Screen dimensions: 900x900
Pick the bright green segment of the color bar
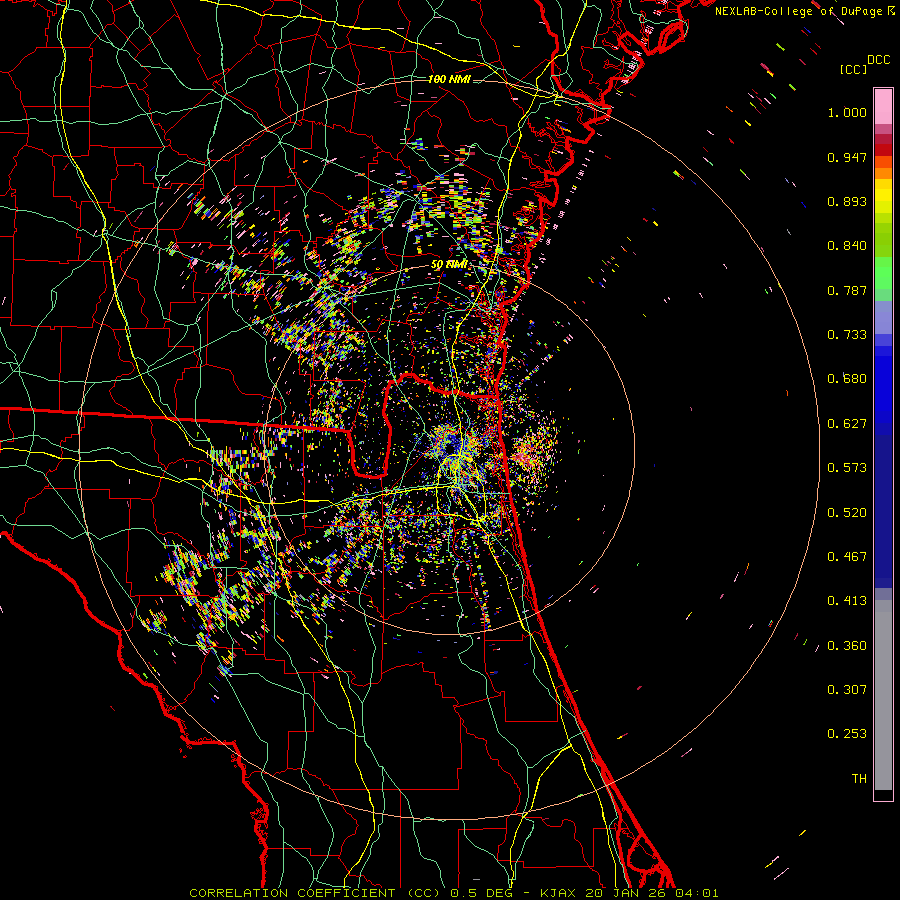[x=883, y=273]
